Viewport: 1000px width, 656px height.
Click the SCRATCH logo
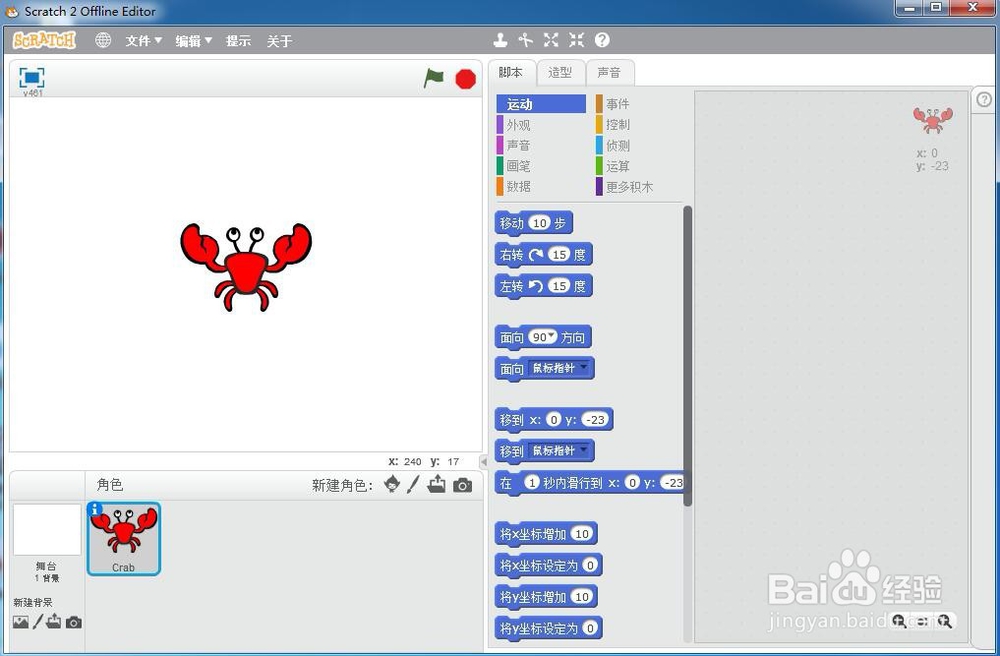44,40
